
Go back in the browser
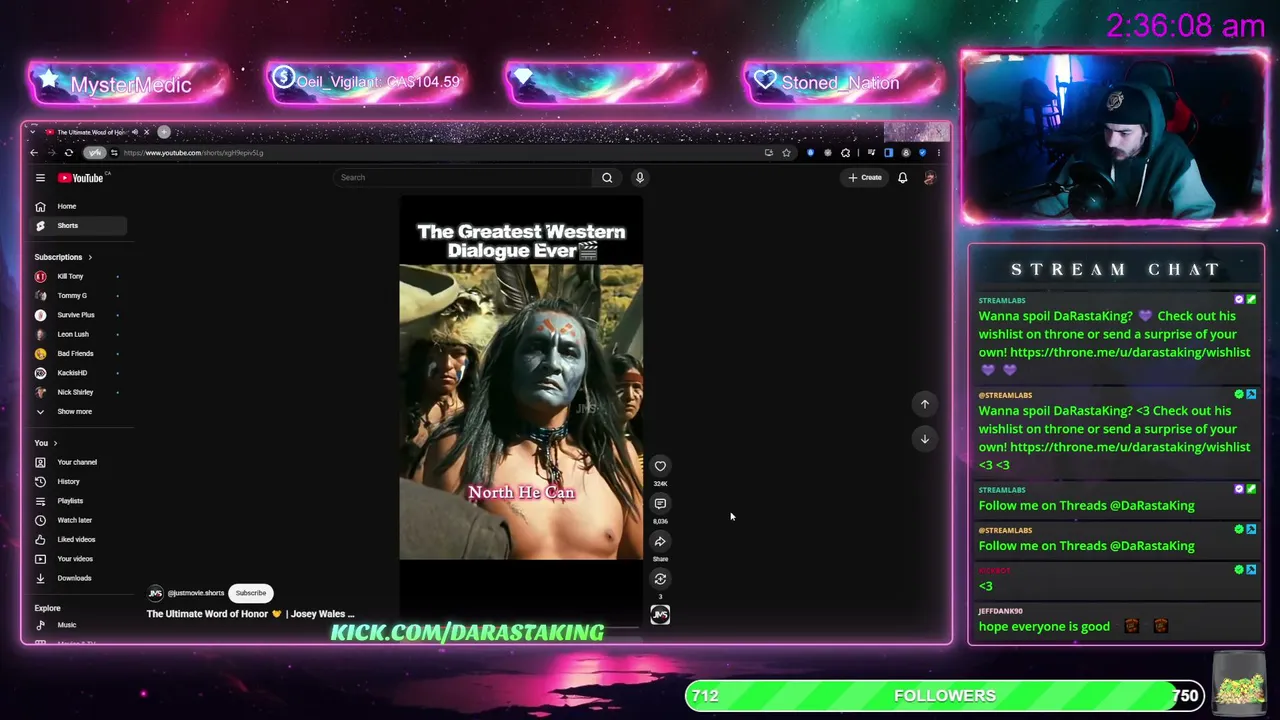(x=34, y=153)
